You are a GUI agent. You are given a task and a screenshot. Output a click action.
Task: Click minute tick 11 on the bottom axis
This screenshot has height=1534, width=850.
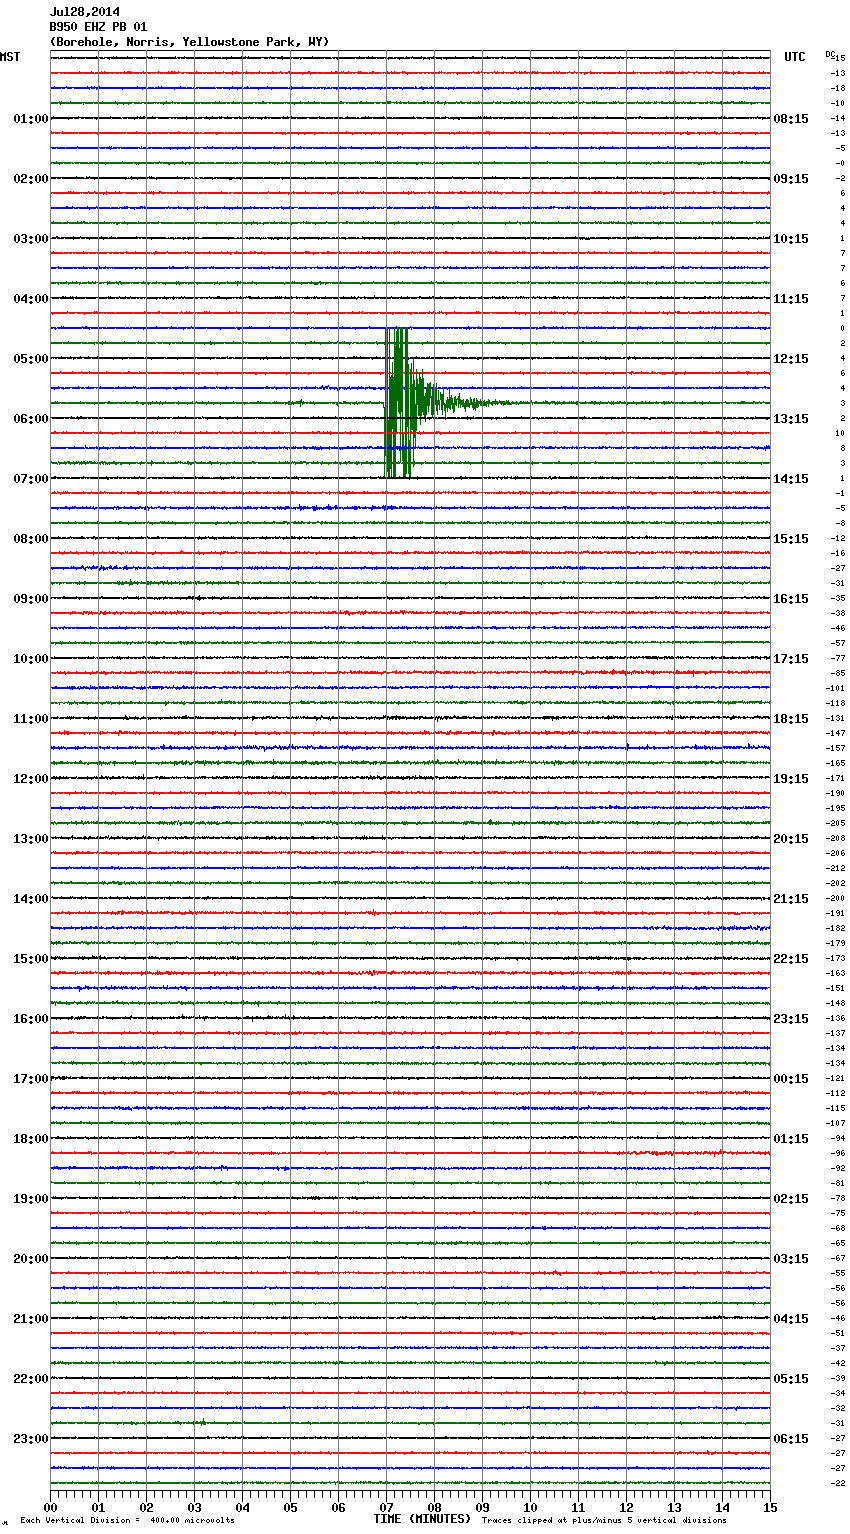578,1507
